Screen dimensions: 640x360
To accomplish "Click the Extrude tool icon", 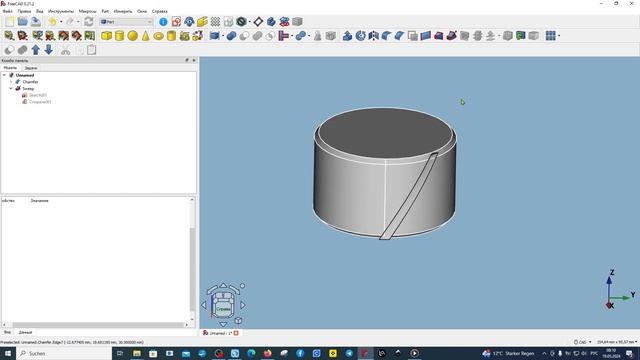I will (347, 36).
